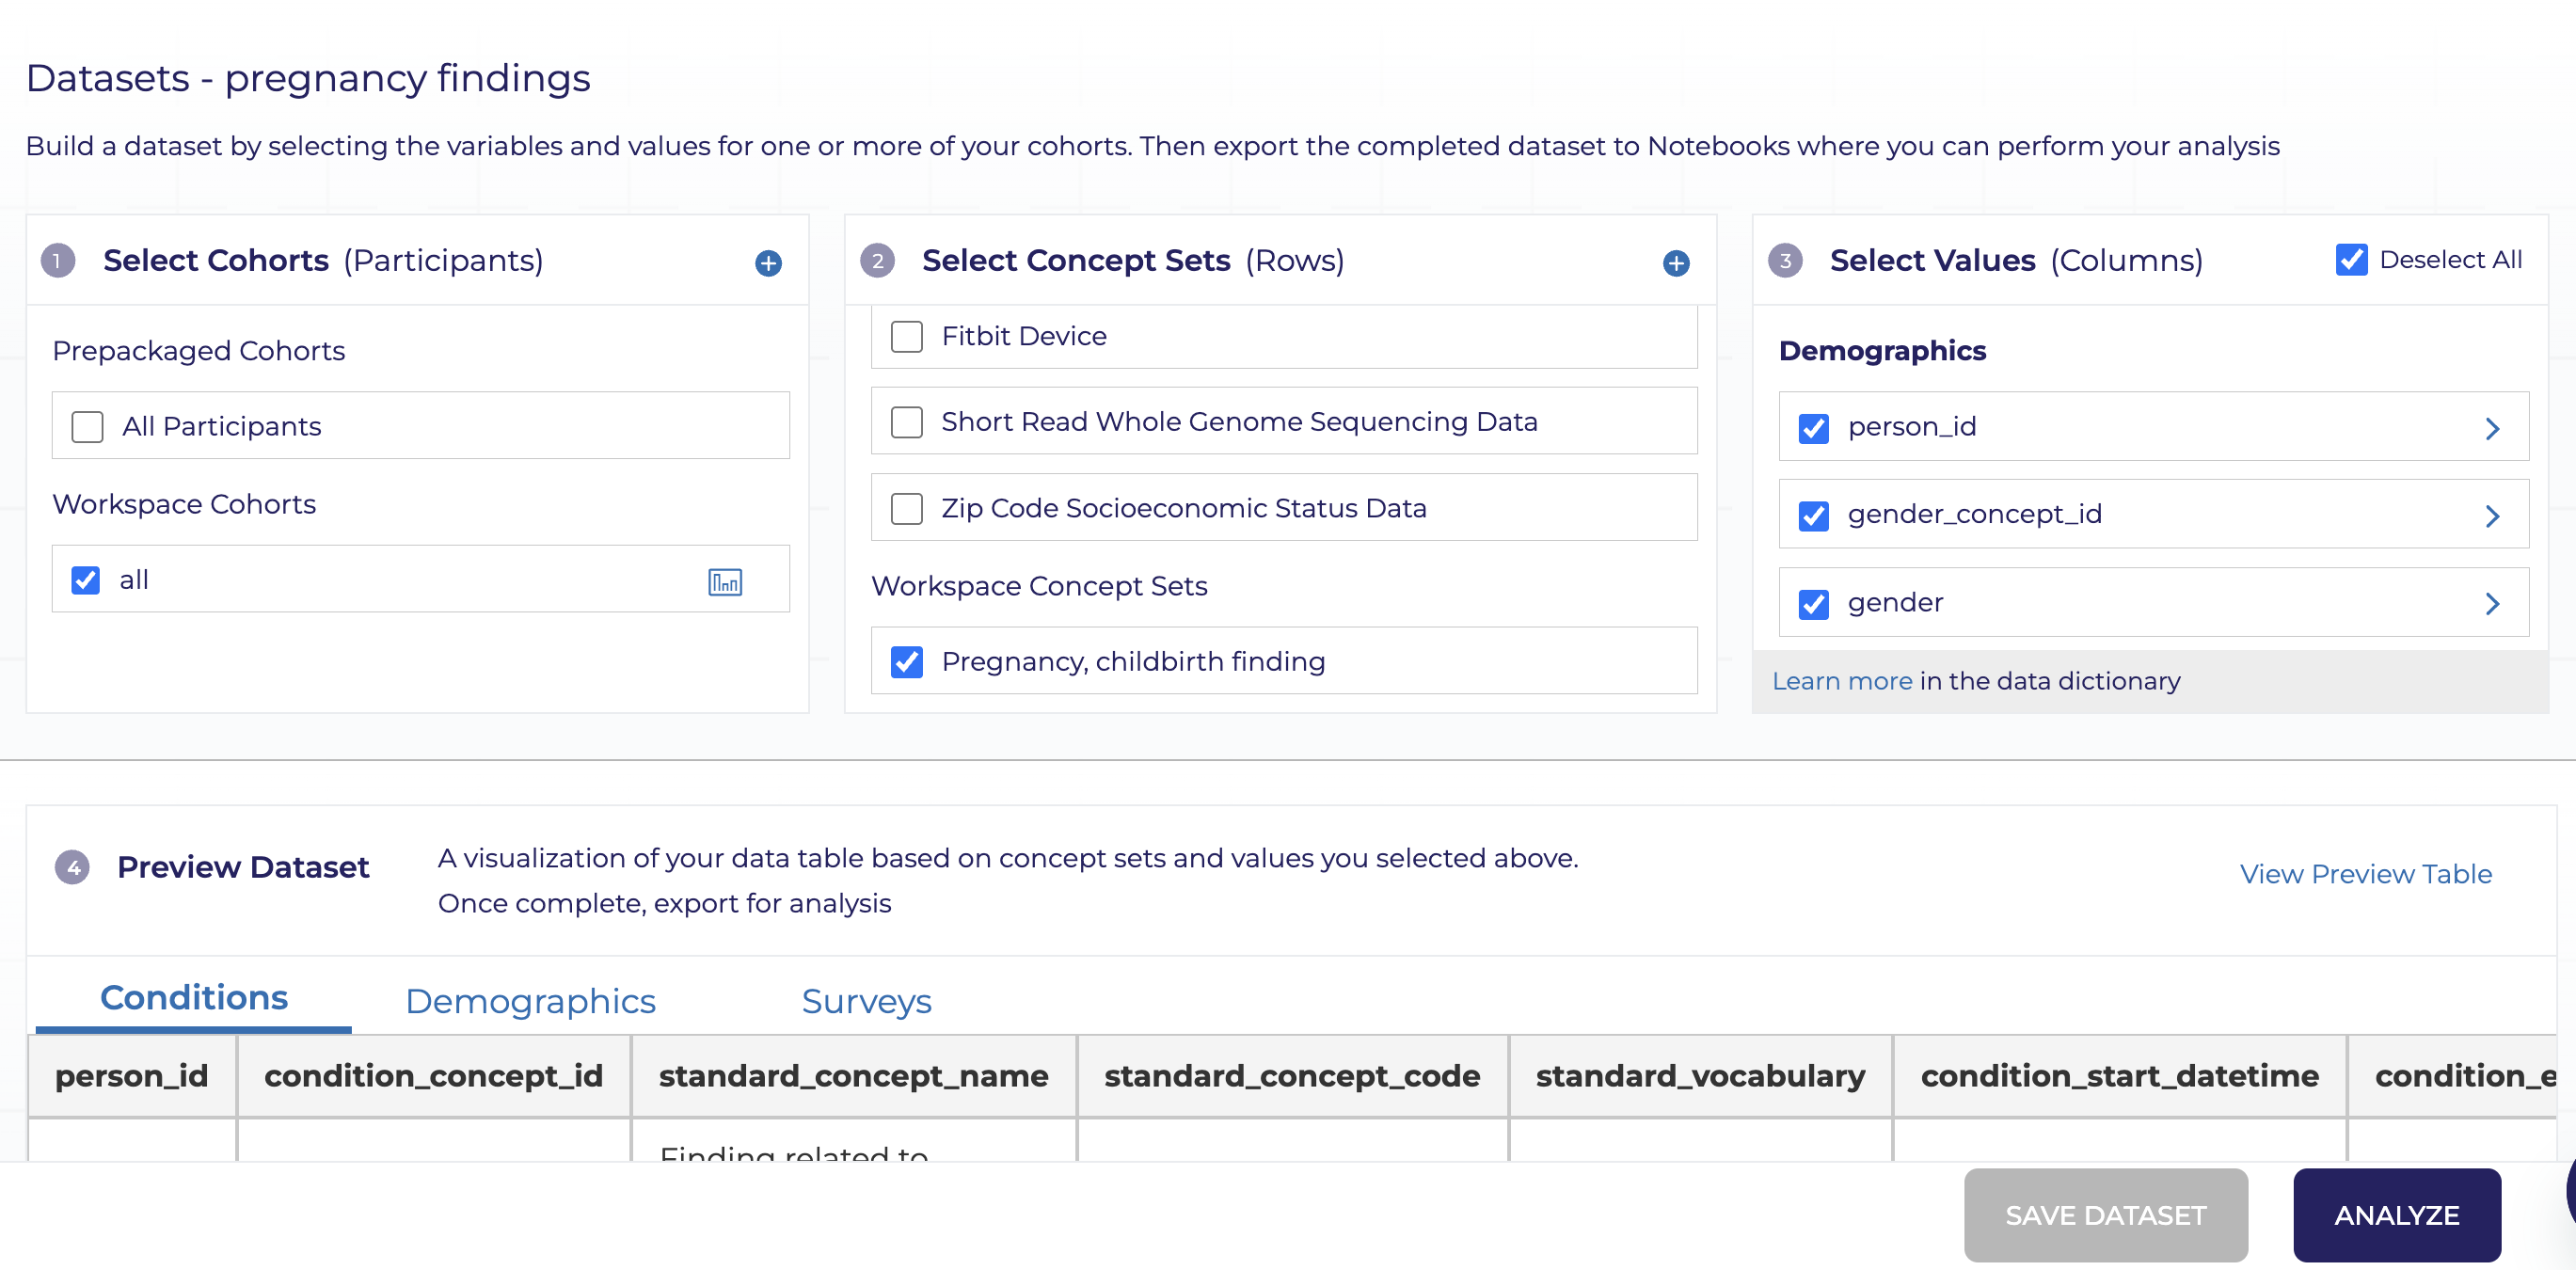Open the Surveys preview tab
Viewport: 2576px width, 1270px height.
coord(866,1001)
